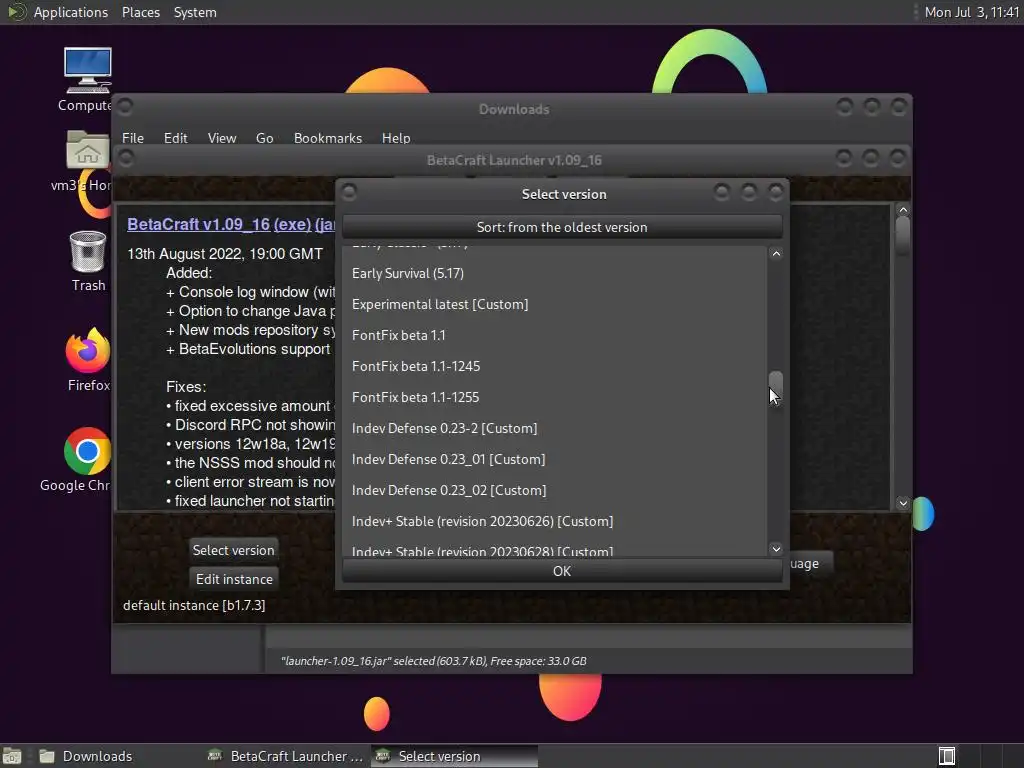Click Select version button in launcher
1024x768 pixels.
233,550
